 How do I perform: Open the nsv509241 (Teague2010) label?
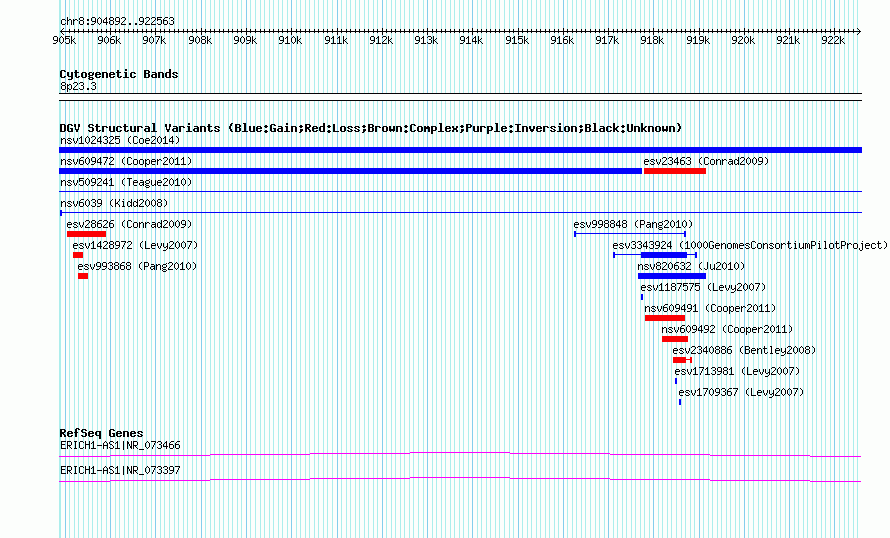(126, 182)
